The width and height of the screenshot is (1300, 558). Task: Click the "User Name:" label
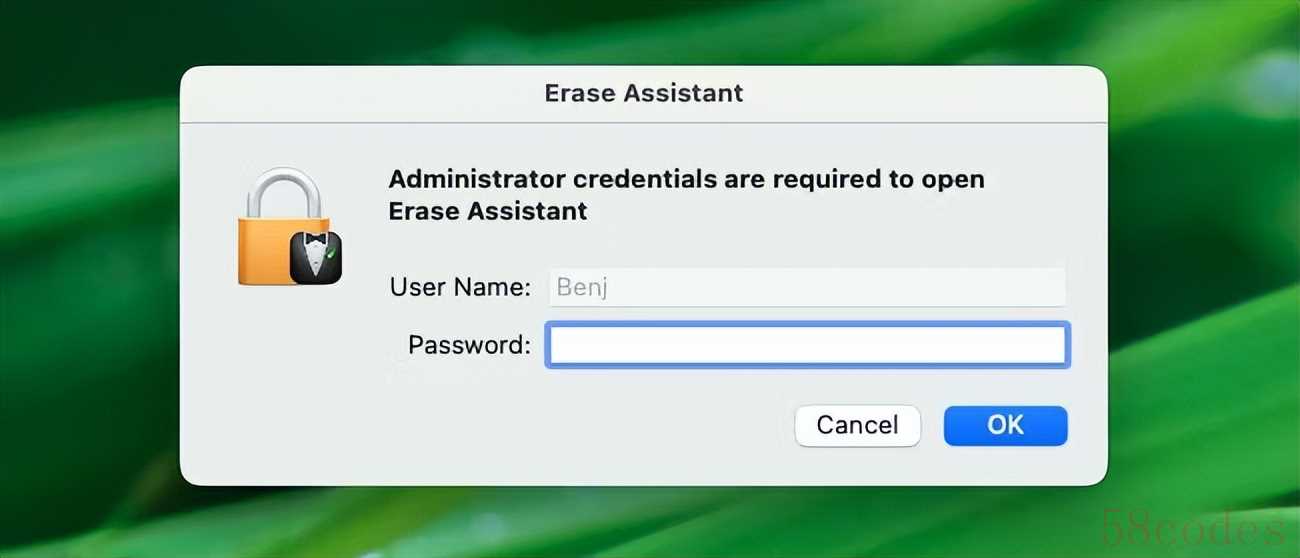click(x=460, y=287)
